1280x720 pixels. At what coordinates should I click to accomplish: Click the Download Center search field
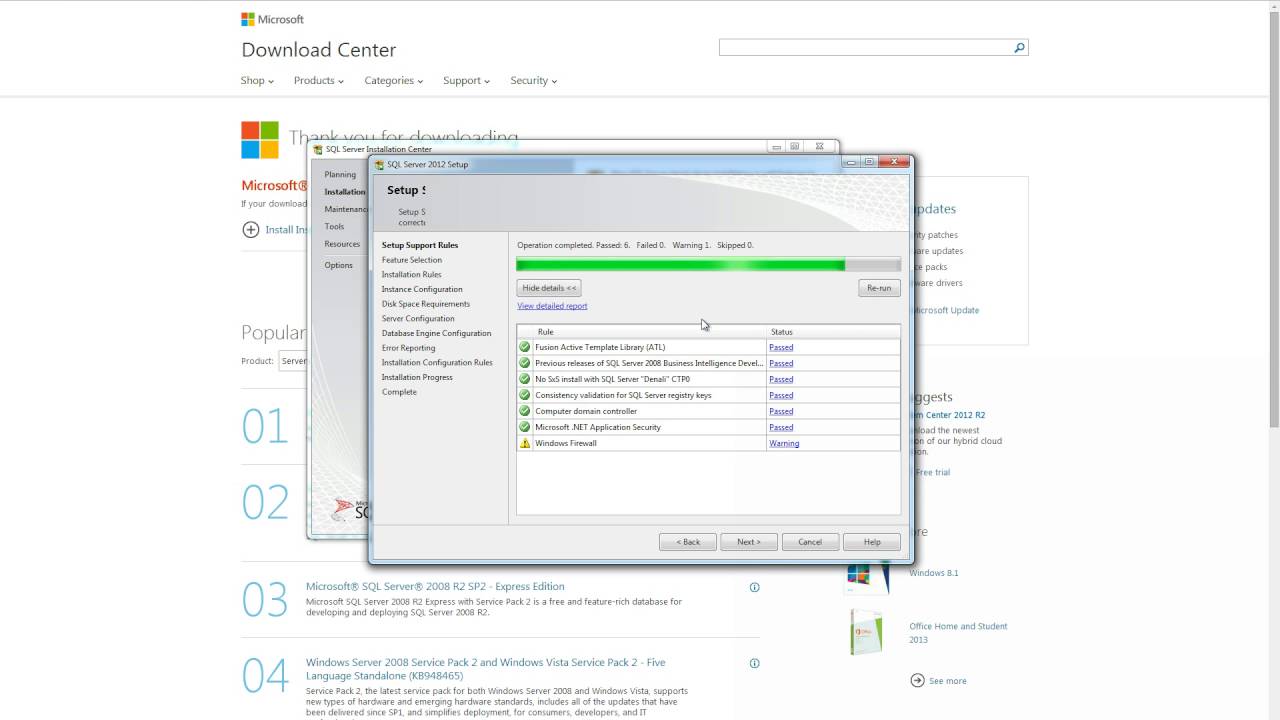866,47
